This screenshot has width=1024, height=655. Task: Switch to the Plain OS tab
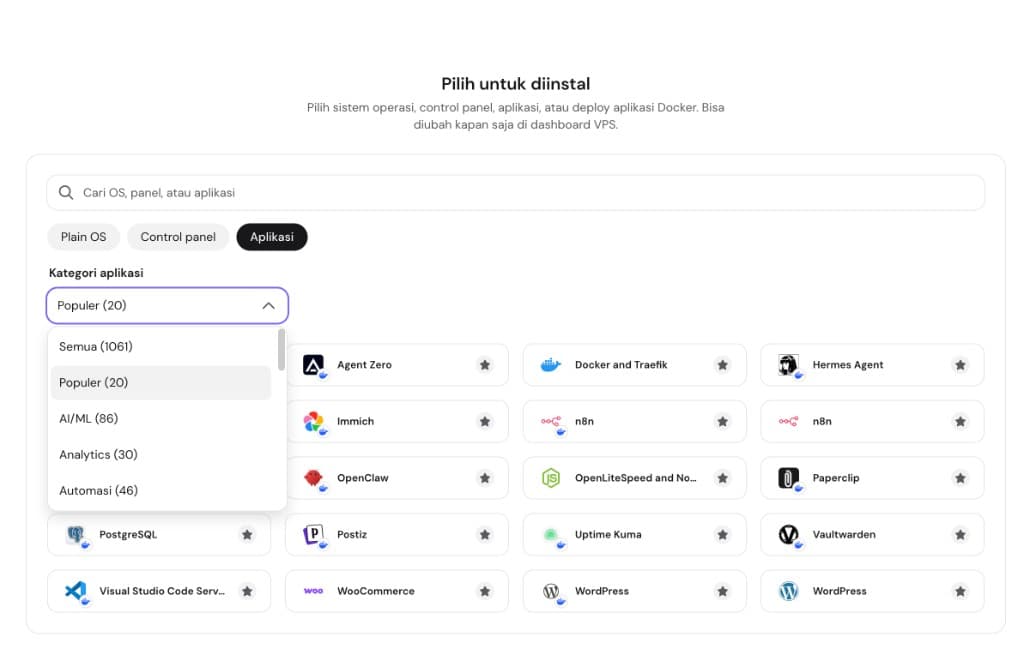click(84, 237)
